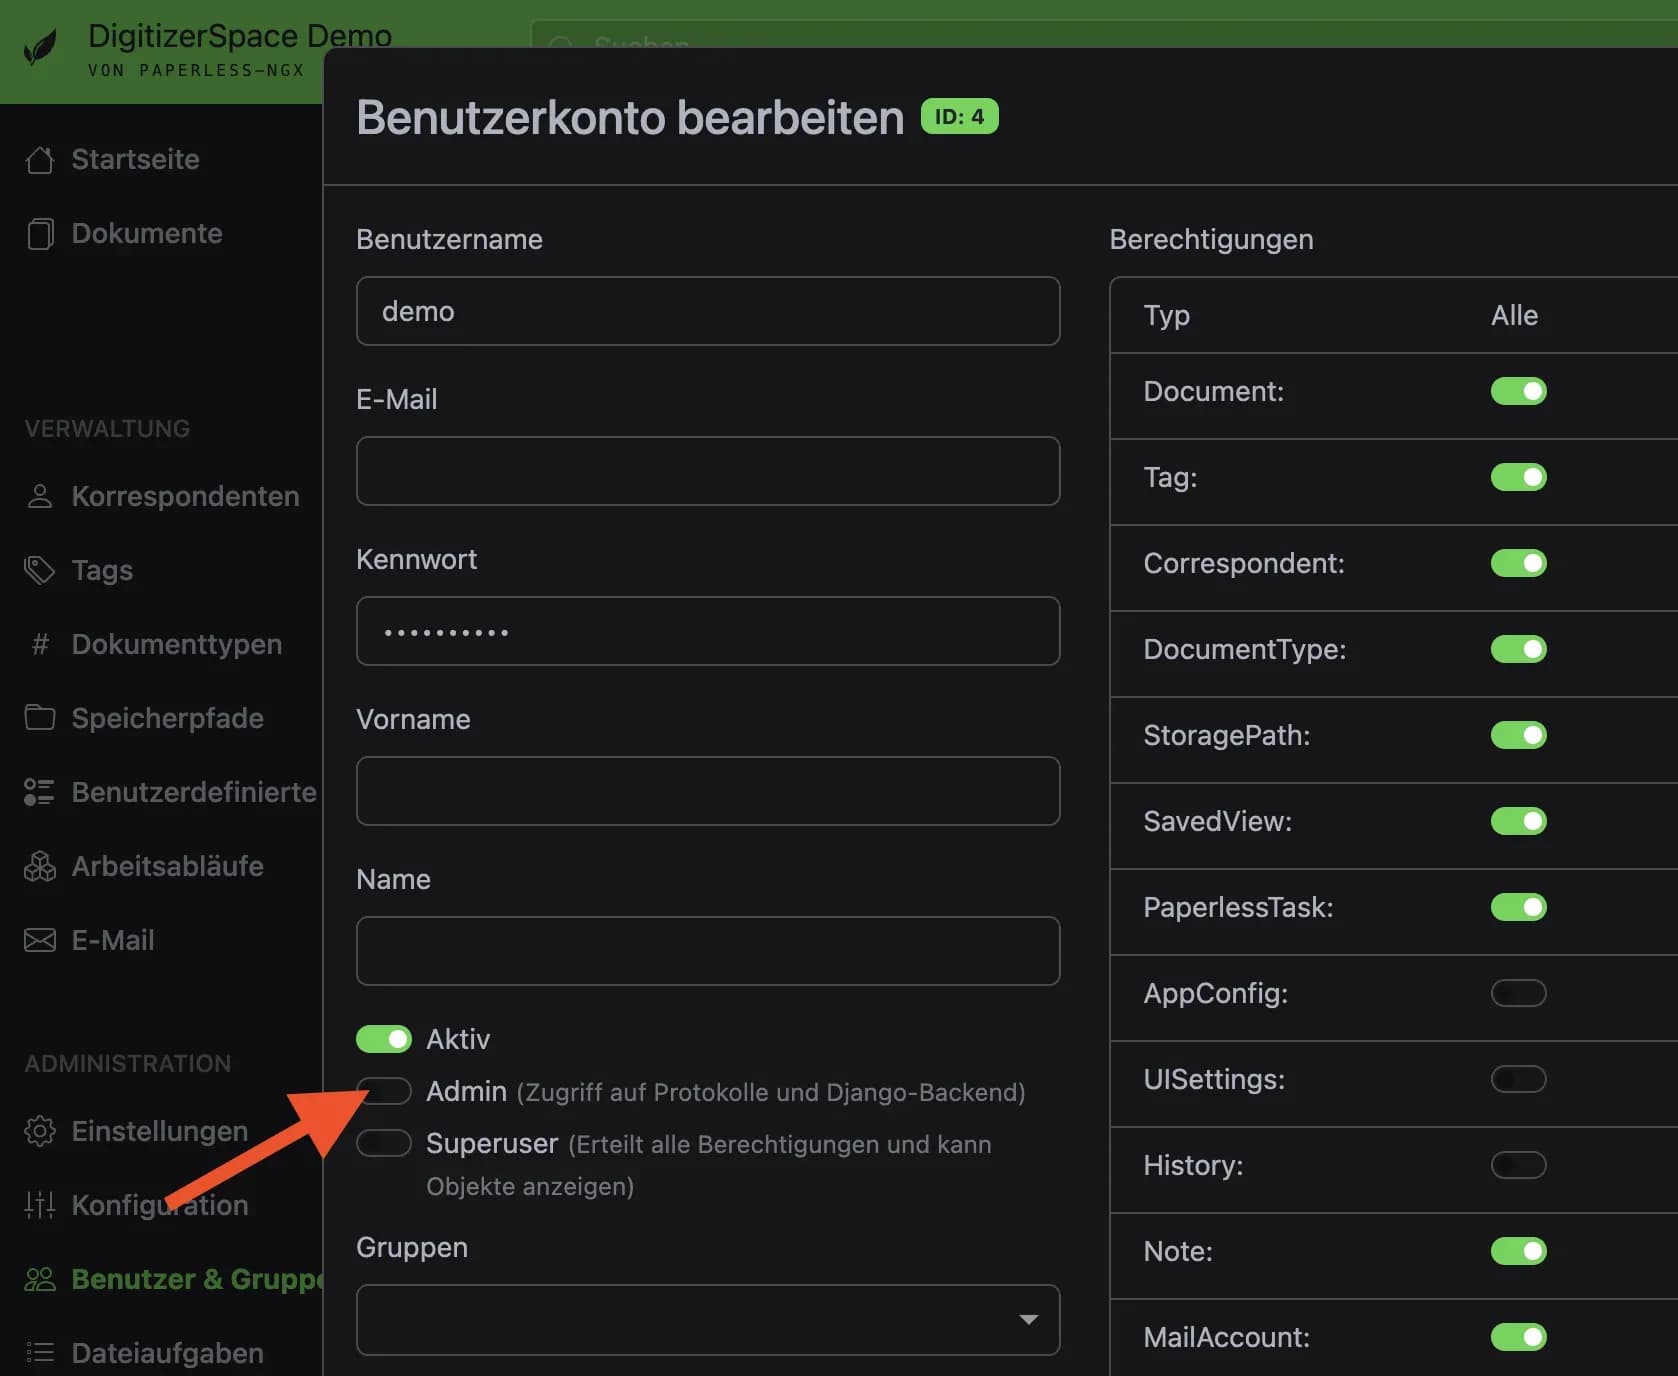Toggle all MailAccount permissions
Image resolution: width=1678 pixels, height=1376 pixels.
(x=1518, y=1337)
